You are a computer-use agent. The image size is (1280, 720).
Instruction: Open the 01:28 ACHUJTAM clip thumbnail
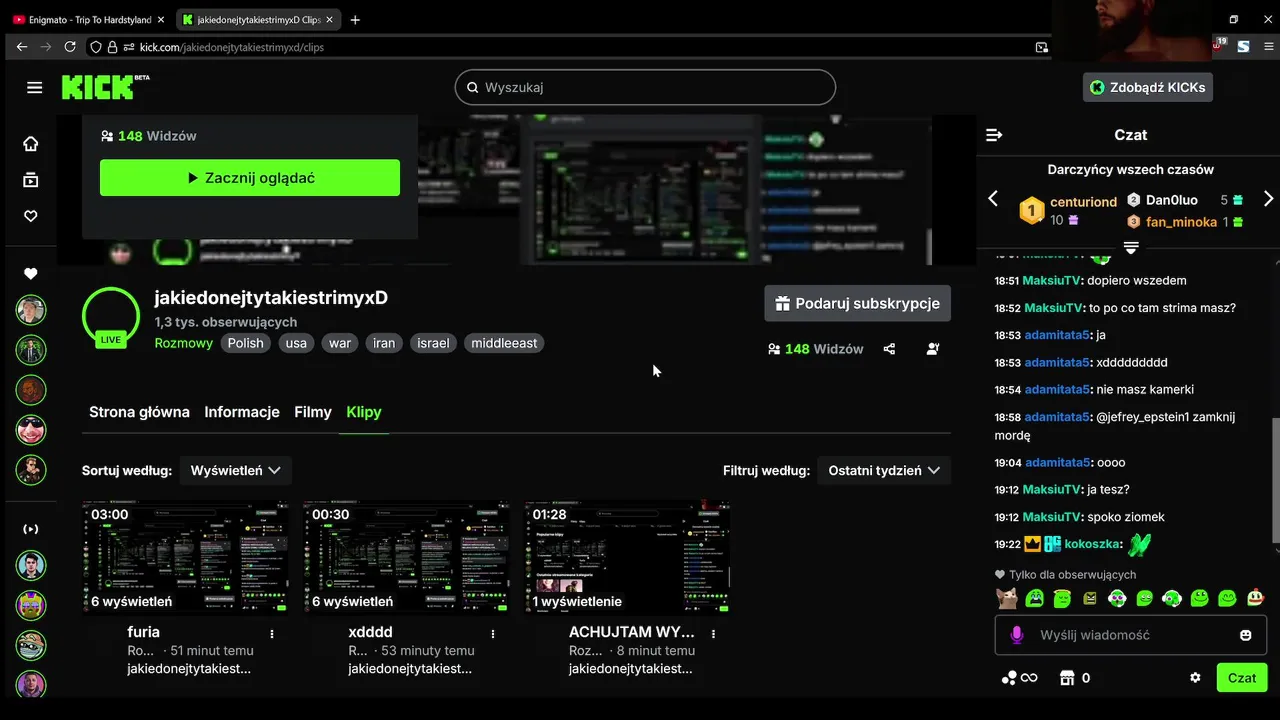(627, 557)
